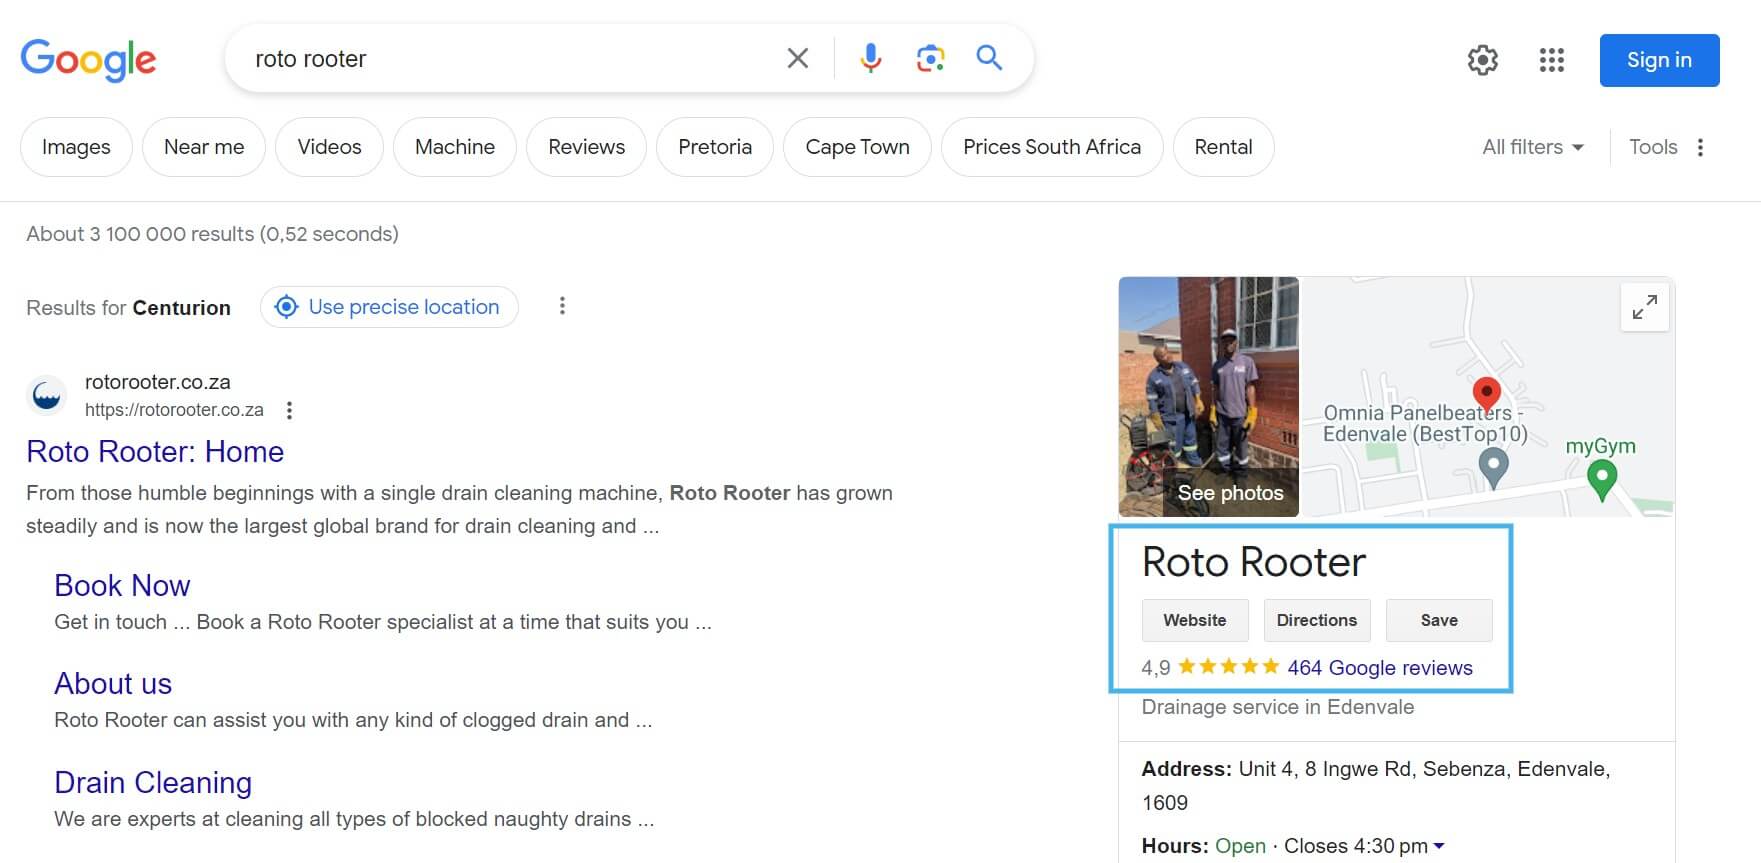Click the rotorooter.co.za site name text
This screenshot has height=863, width=1761.
(158, 382)
